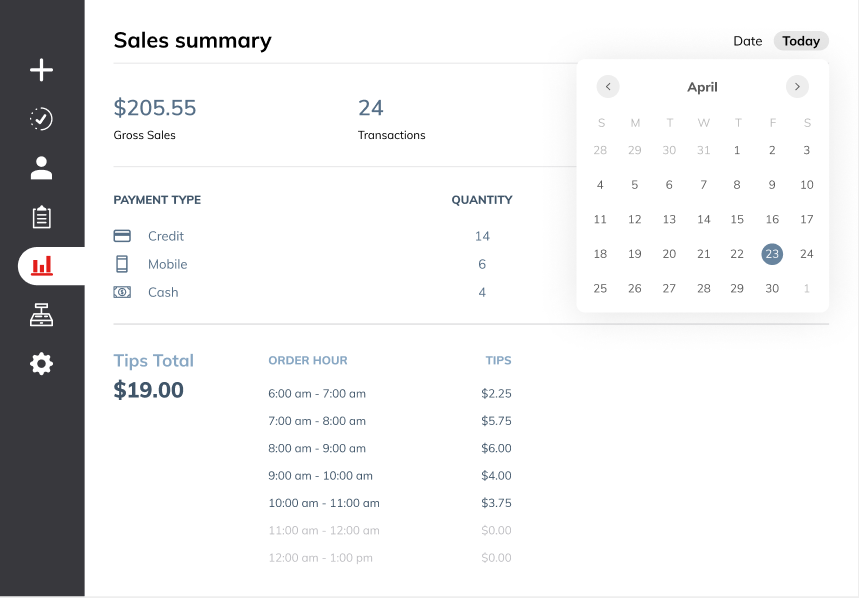The height and width of the screenshot is (598, 859).
Task: Click the Date label next to Today
Action: point(748,41)
